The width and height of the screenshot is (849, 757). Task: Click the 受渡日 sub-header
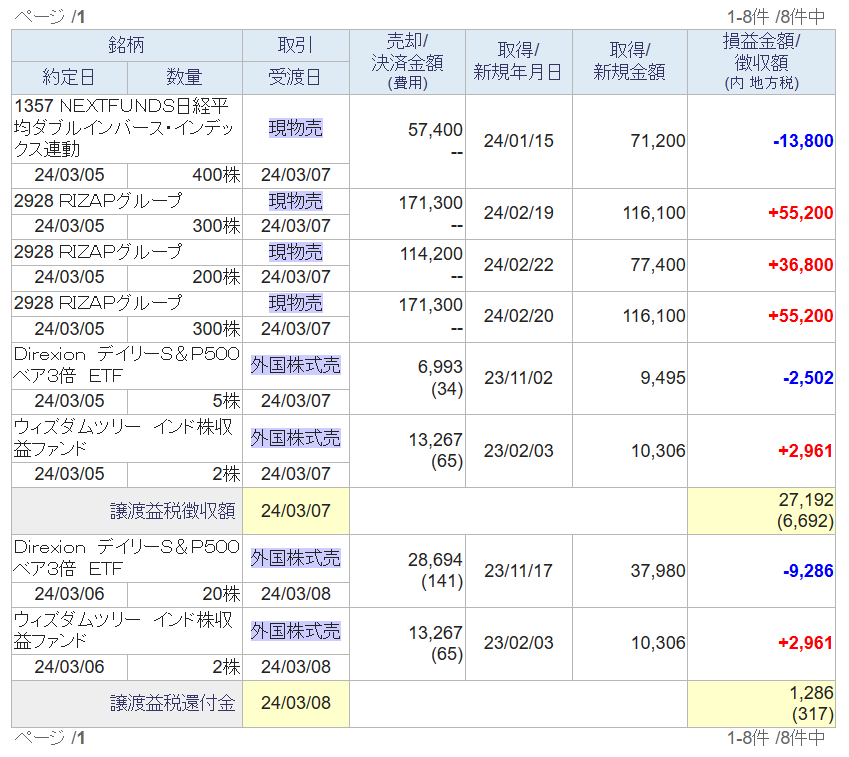click(296, 78)
